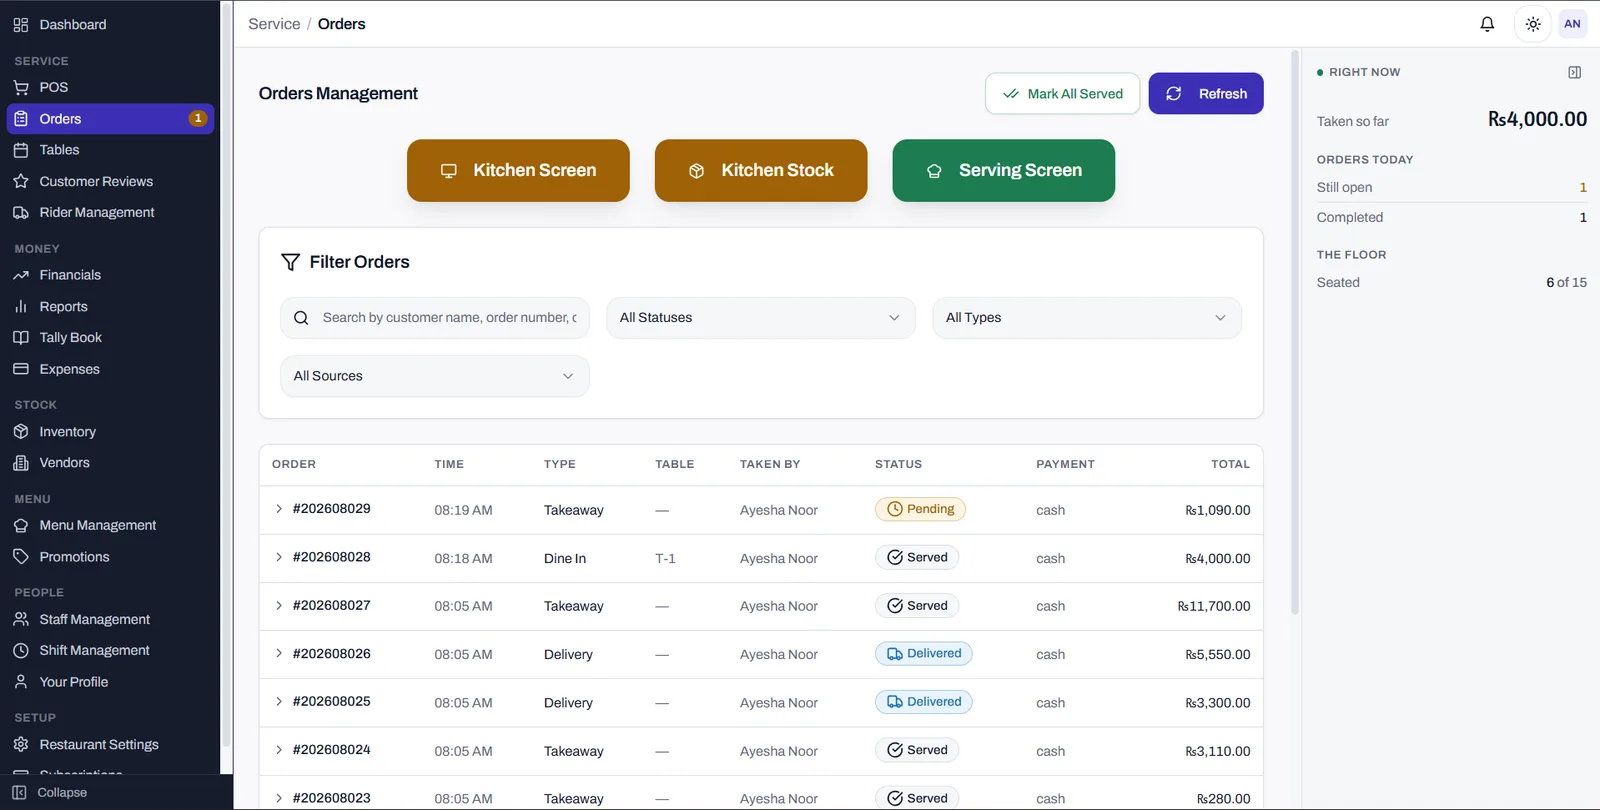1600x810 pixels.
Task: Toggle light/dark theme sun icon
Action: click(1533, 24)
